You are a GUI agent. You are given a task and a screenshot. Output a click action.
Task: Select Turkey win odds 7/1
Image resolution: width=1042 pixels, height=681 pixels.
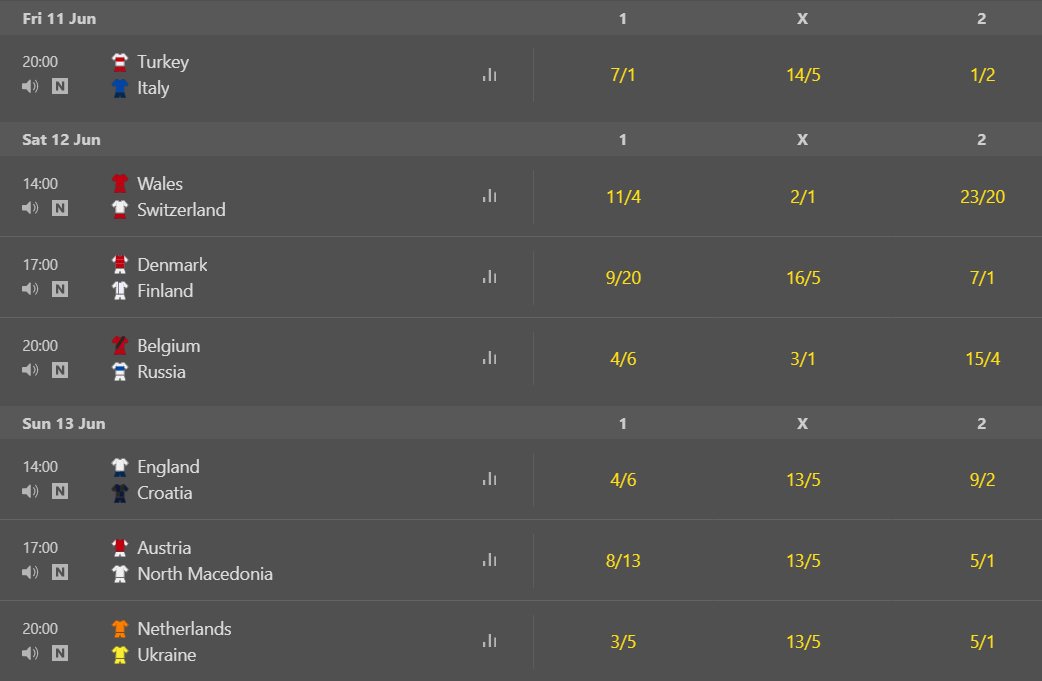click(x=622, y=75)
